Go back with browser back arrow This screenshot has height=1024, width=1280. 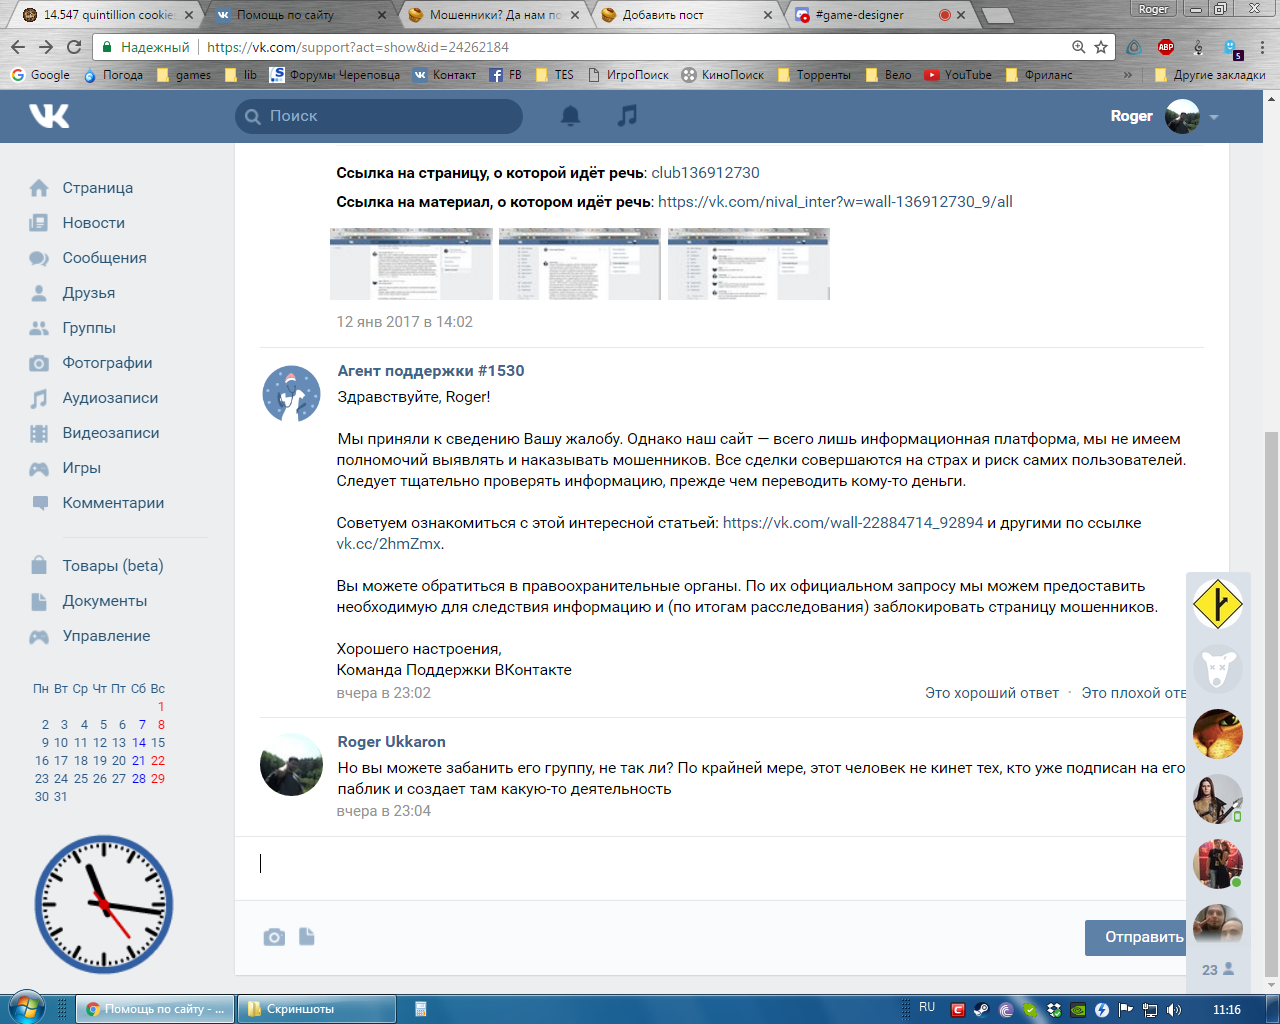(x=17, y=47)
